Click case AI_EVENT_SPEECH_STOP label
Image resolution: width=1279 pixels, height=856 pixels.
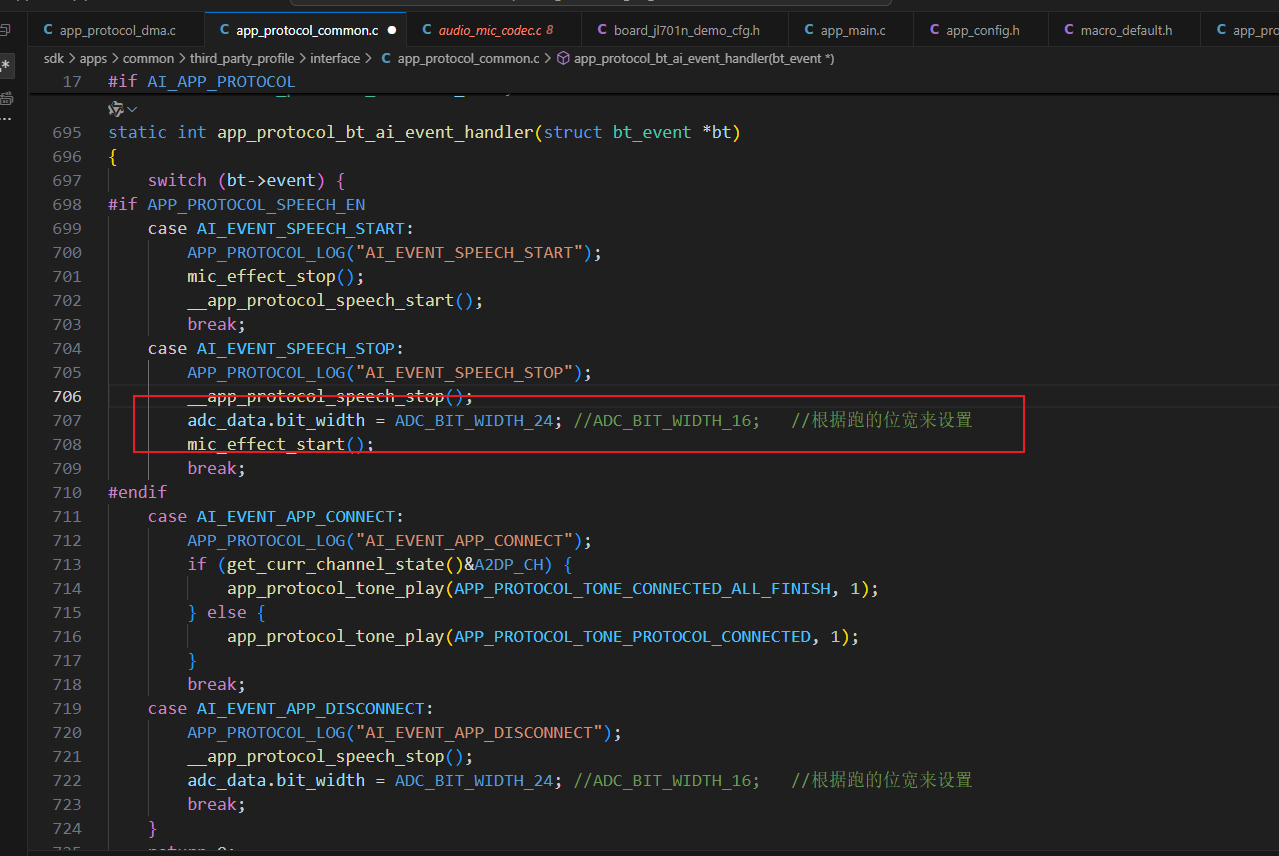275,348
